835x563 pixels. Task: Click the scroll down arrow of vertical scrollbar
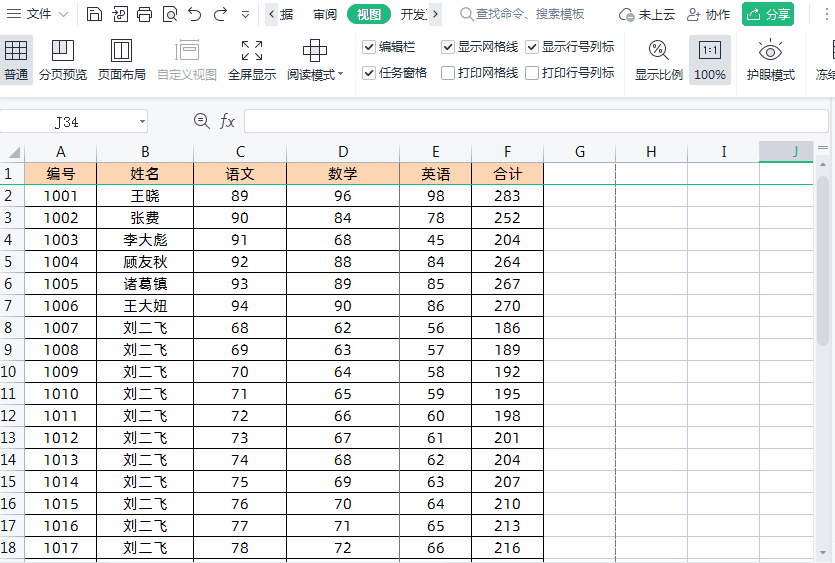coord(823,553)
